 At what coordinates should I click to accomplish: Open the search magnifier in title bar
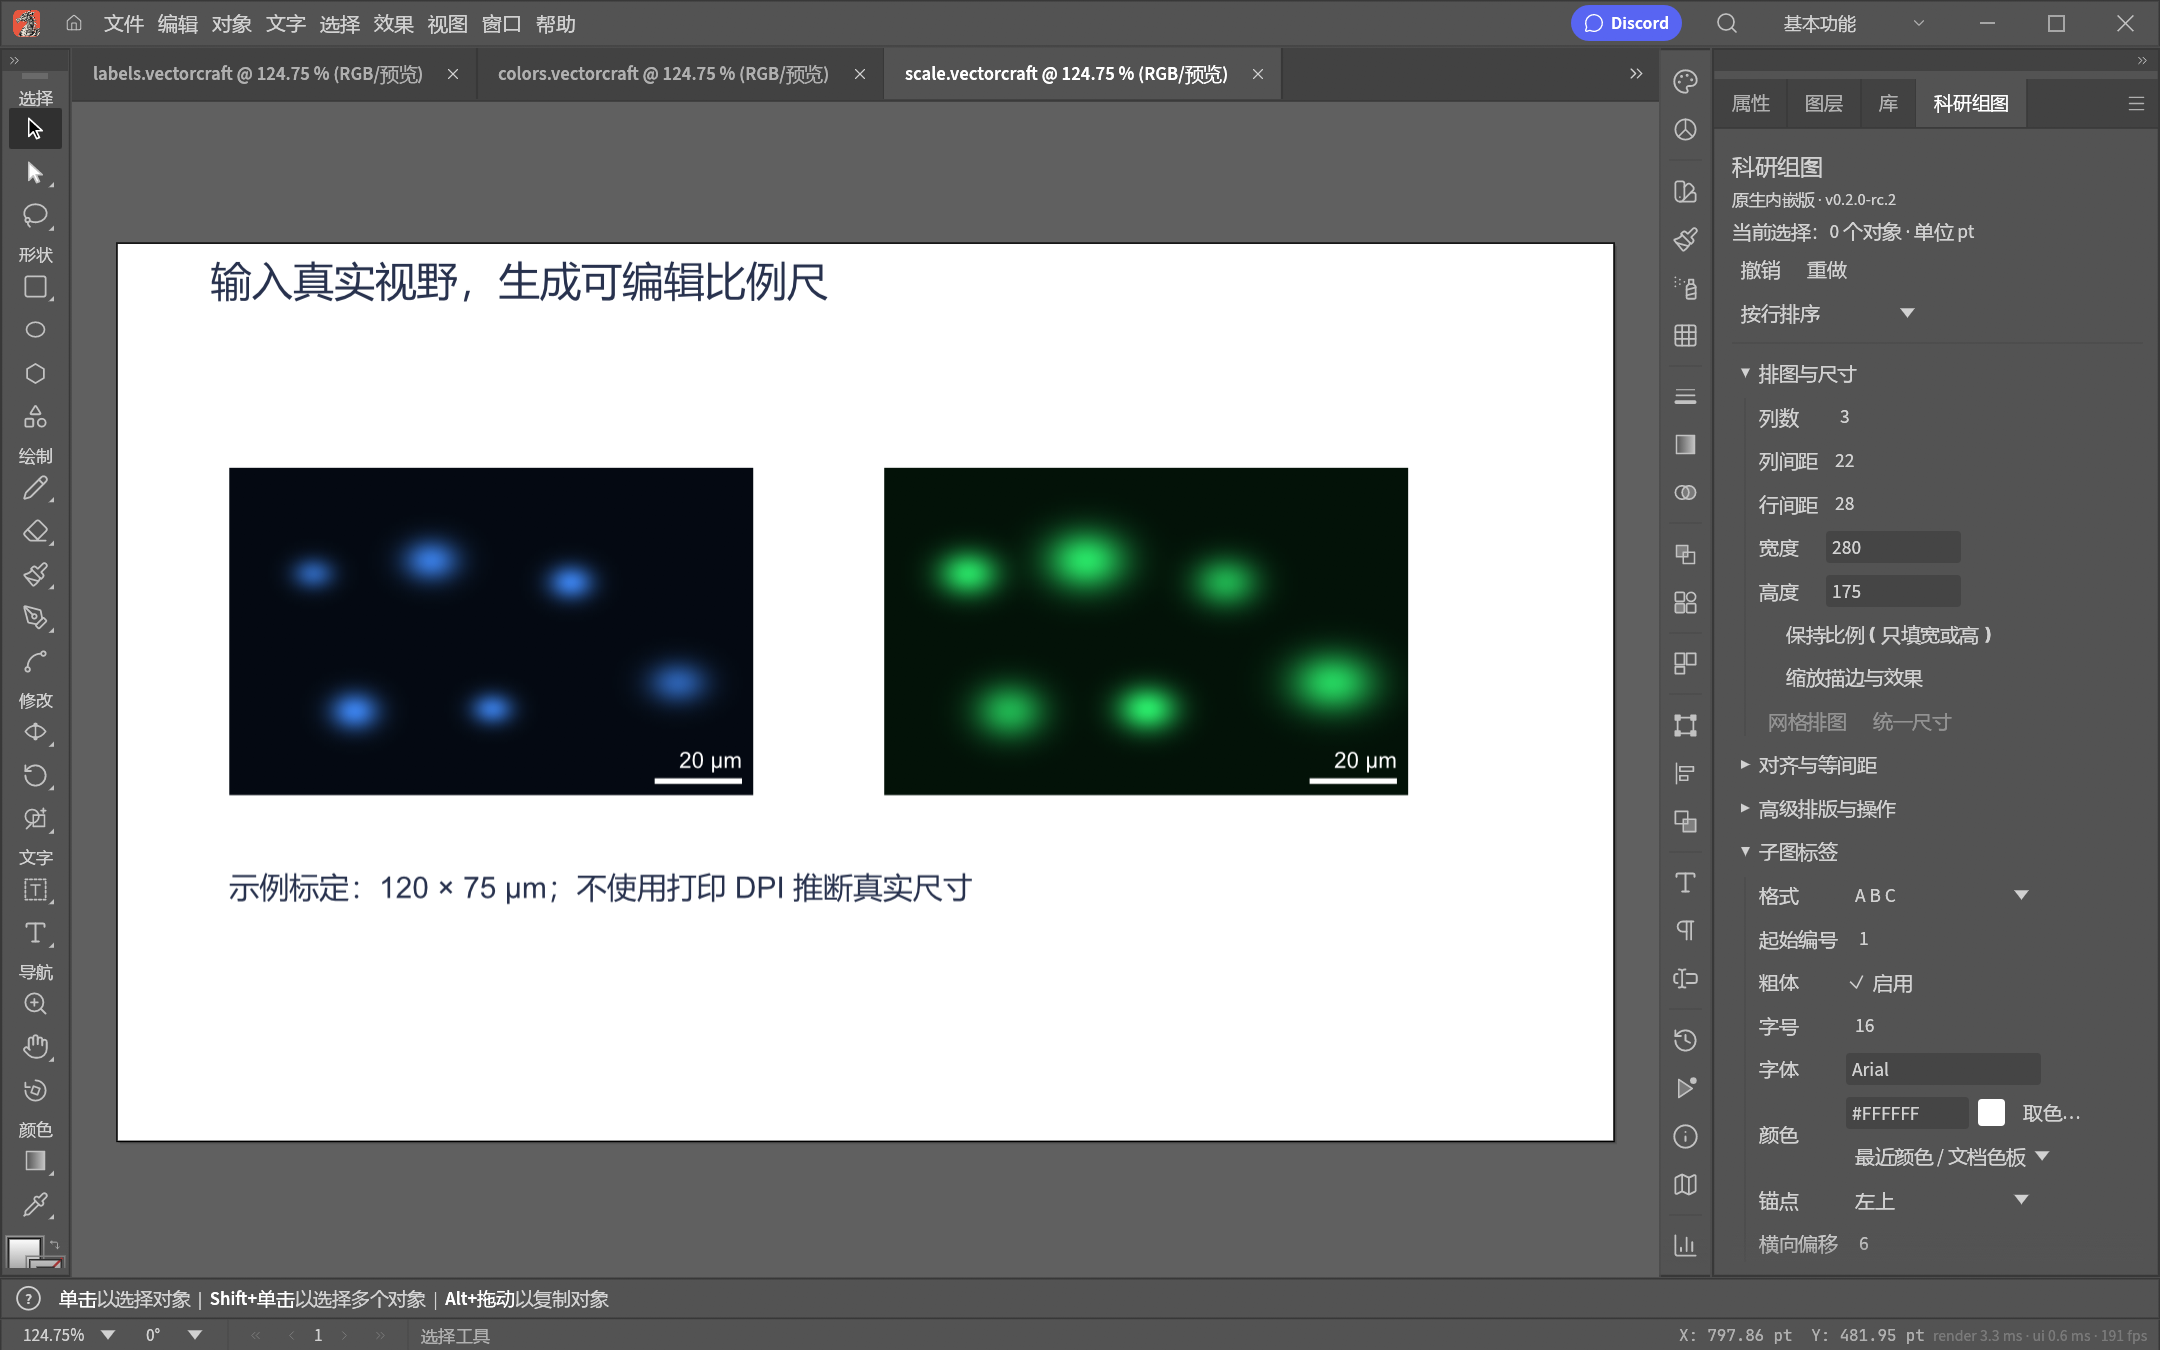pos(1727,23)
